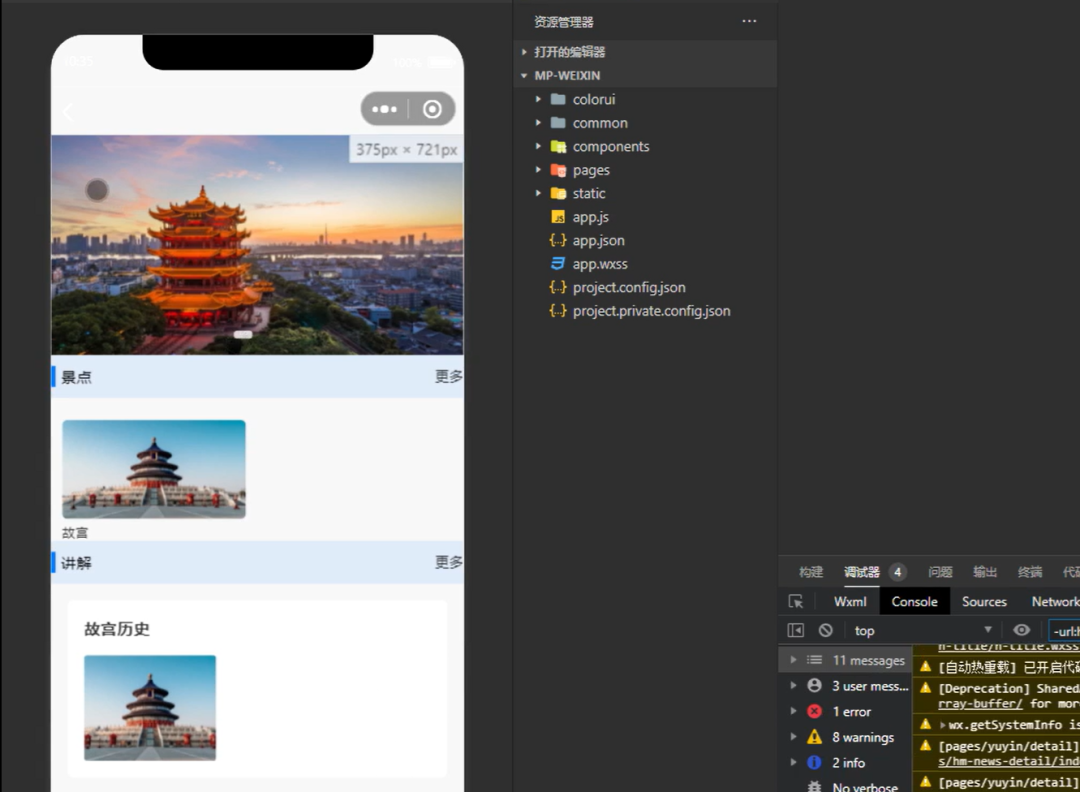Image resolution: width=1080 pixels, height=792 pixels.
Task: Click the console filter input field
Action: pos(1064,630)
